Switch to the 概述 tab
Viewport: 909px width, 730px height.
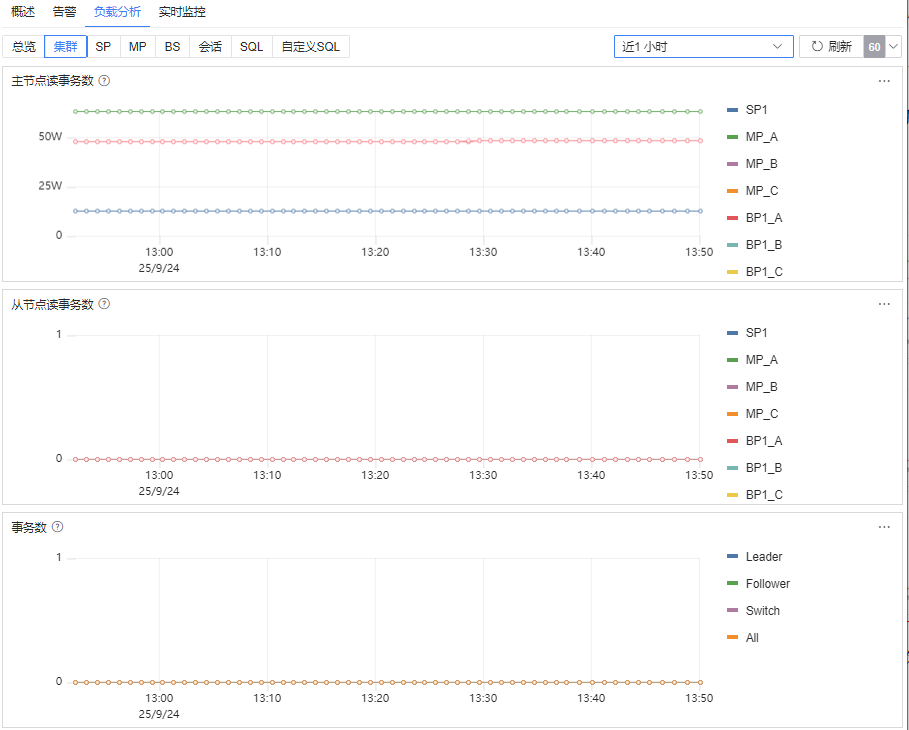pyautogui.click(x=23, y=12)
